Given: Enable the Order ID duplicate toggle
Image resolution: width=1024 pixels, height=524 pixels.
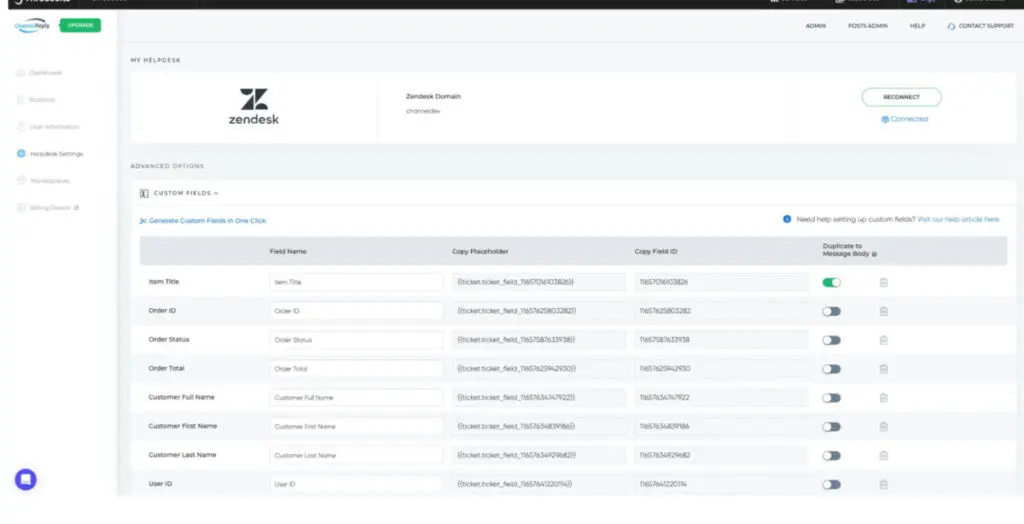Looking at the screenshot, I should [x=831, y=311].
